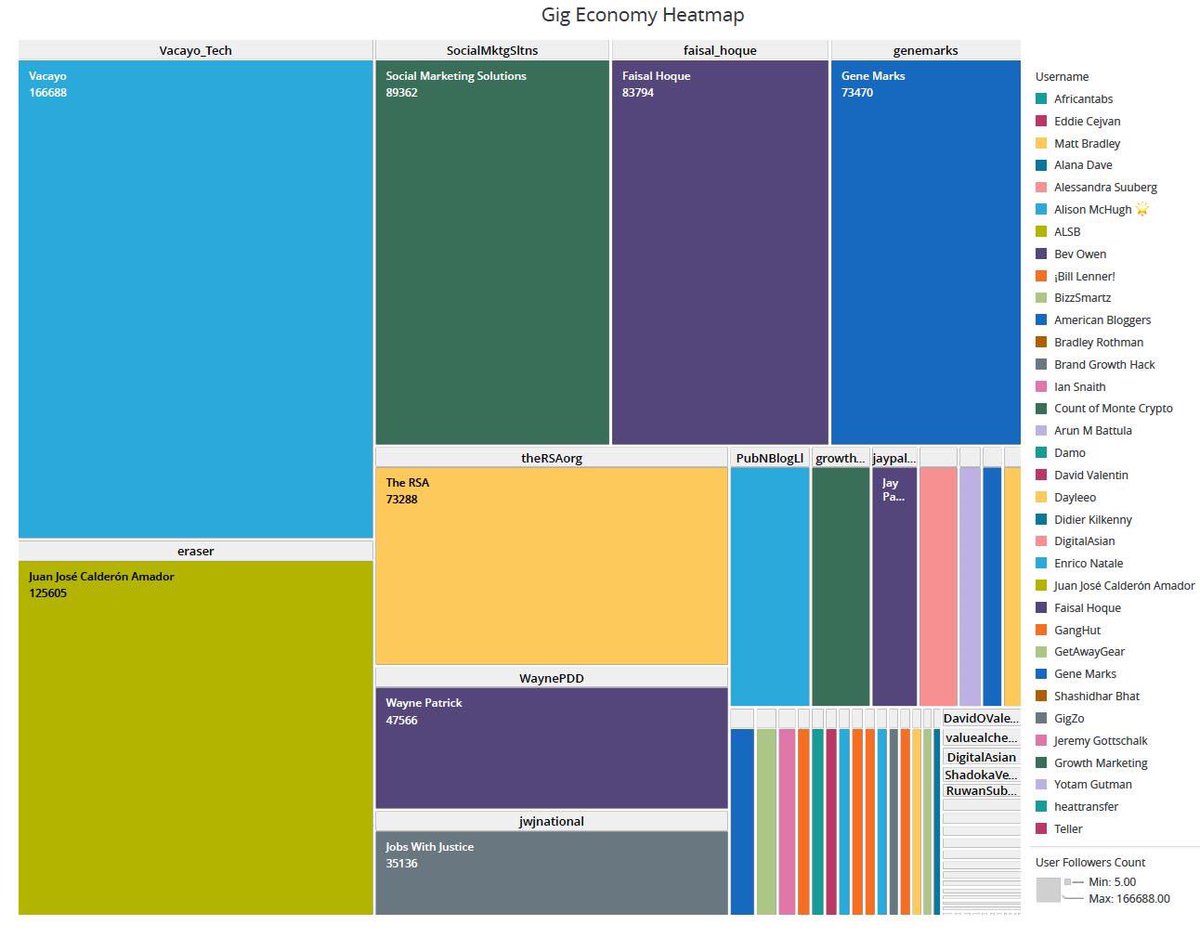Click the Eddie Cejvan legend color swatch
Screen dimensions: 1200x938
pyautogui.click(x=1041, y=121)
